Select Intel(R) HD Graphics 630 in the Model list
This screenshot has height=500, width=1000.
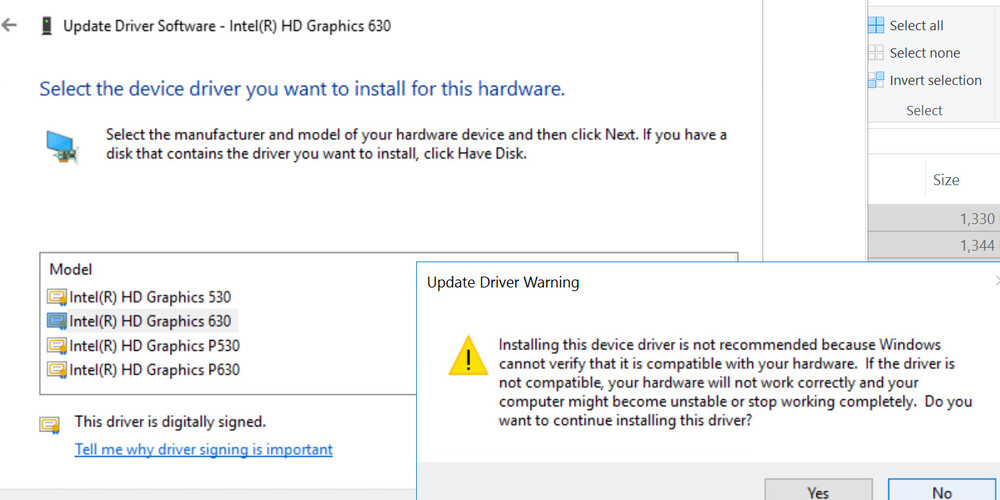click(x=150, y=321)
